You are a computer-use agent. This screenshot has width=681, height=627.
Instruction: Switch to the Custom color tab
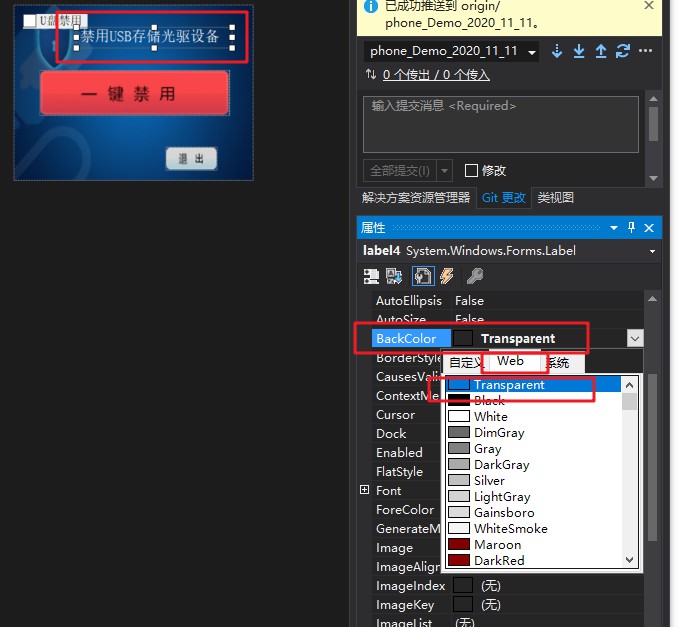click(465, 362)
